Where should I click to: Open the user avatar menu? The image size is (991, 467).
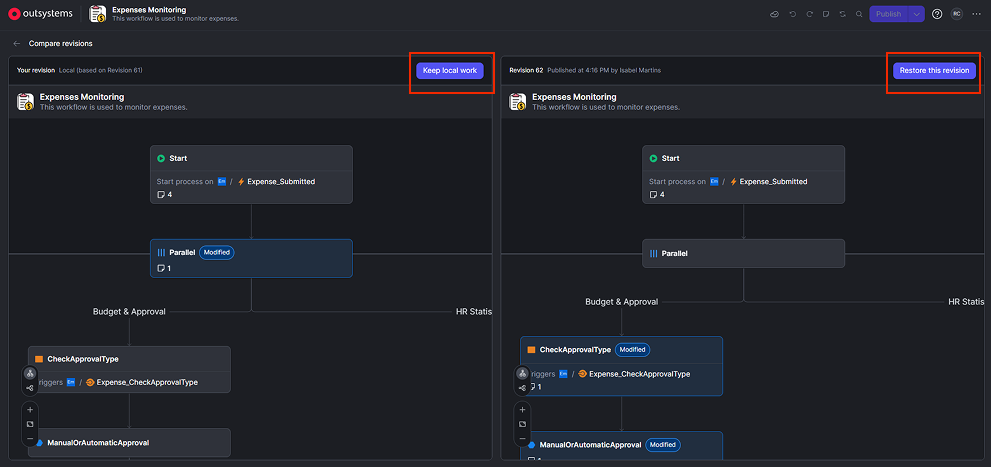(957, 14)
